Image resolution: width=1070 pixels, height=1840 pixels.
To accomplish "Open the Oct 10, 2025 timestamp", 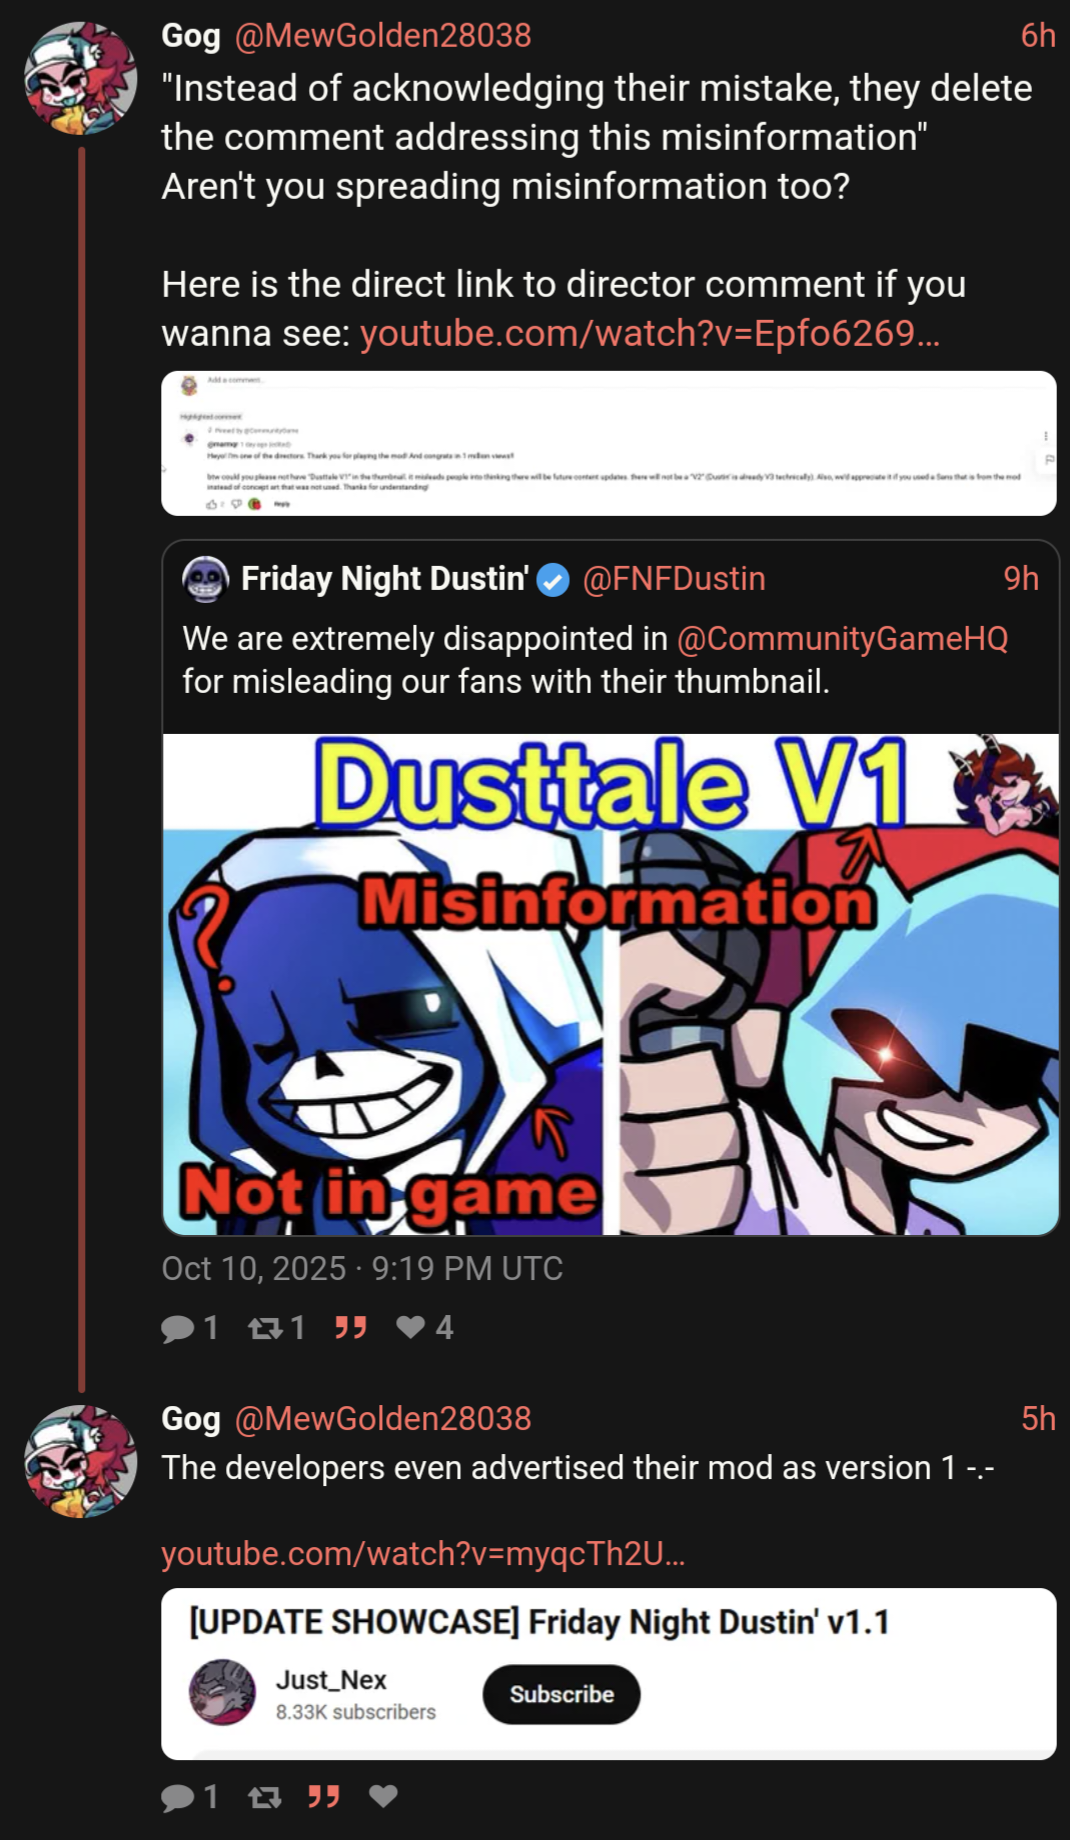I will tap(362, 1268).
